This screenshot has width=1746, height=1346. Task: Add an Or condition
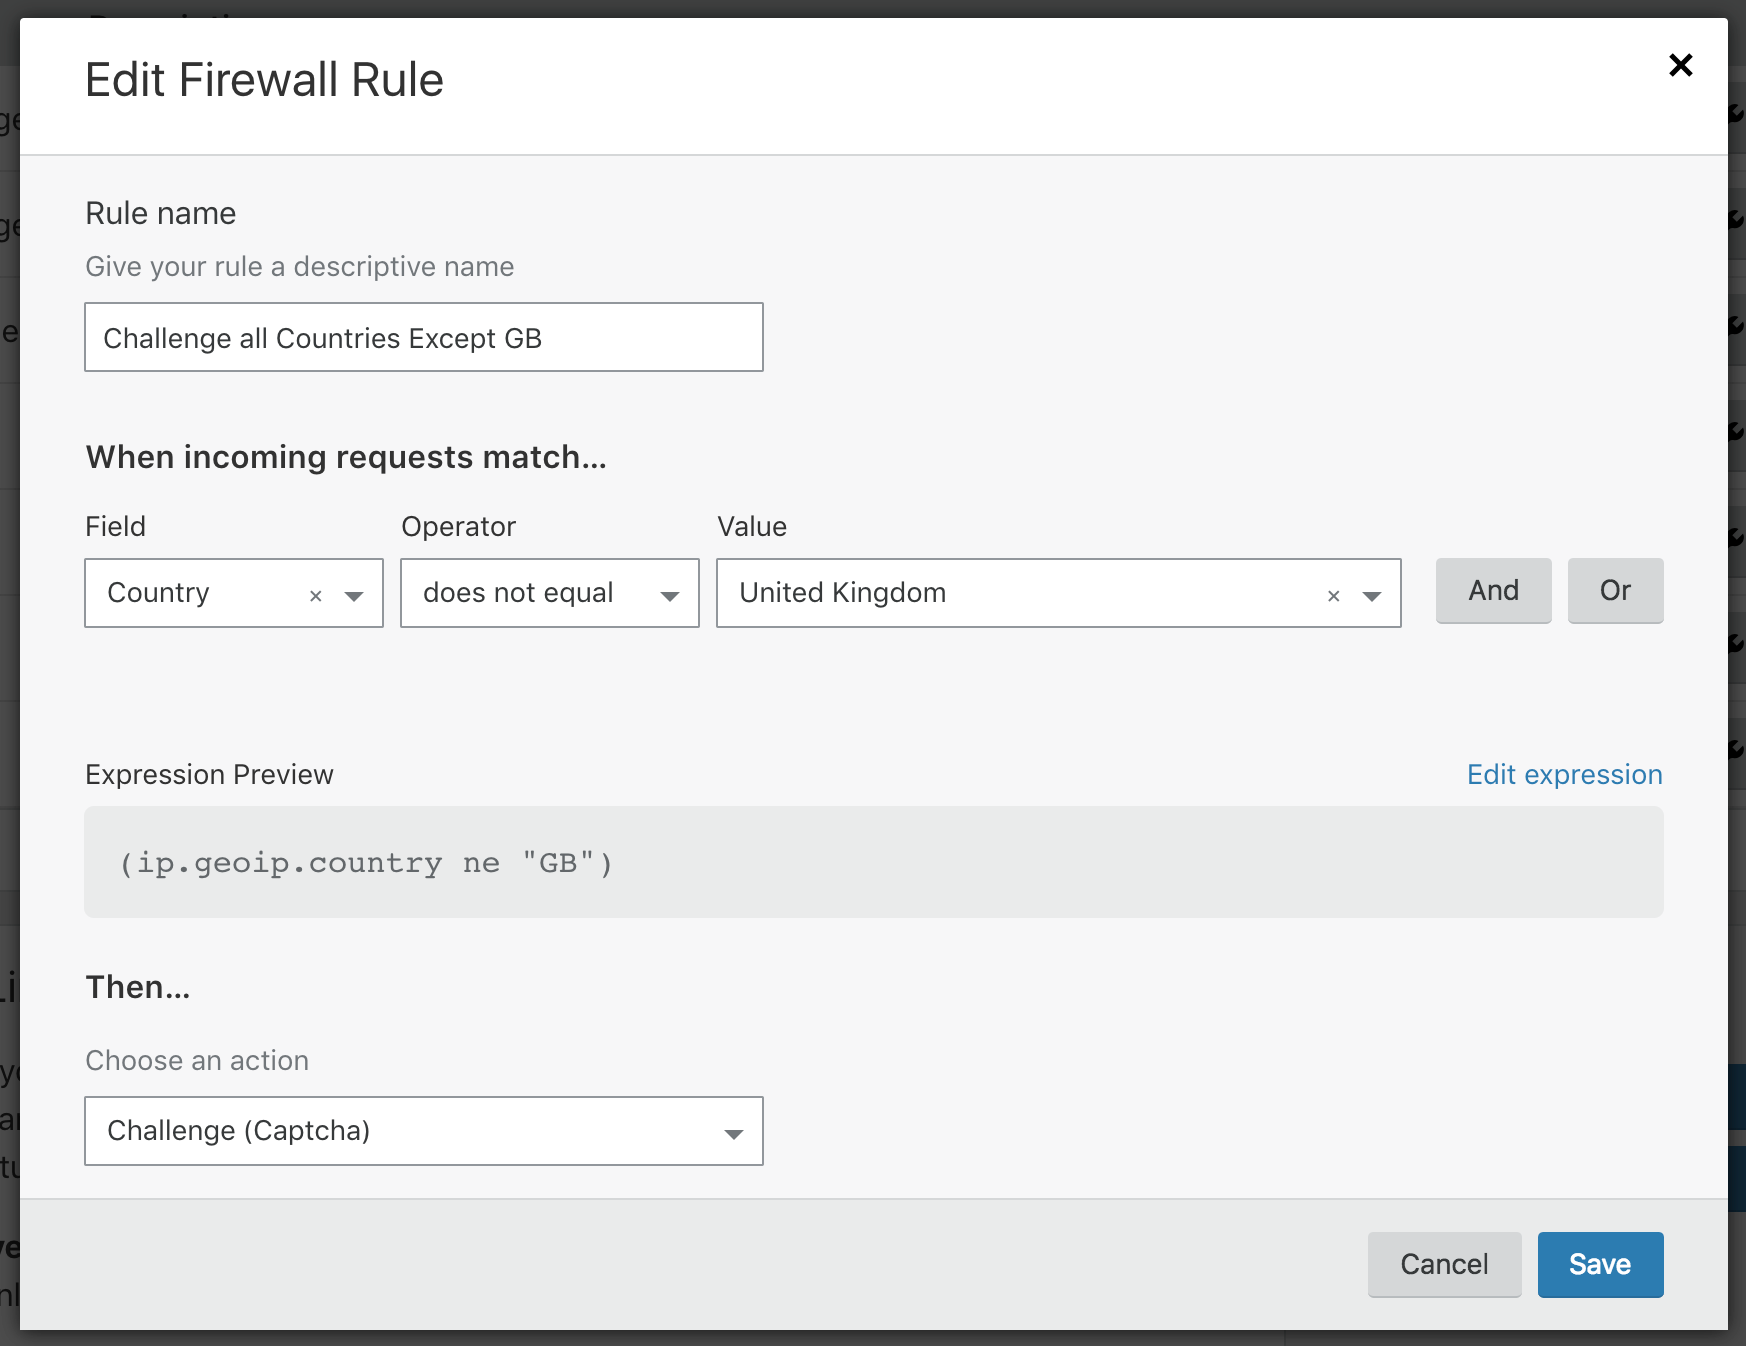[1616, 591]
